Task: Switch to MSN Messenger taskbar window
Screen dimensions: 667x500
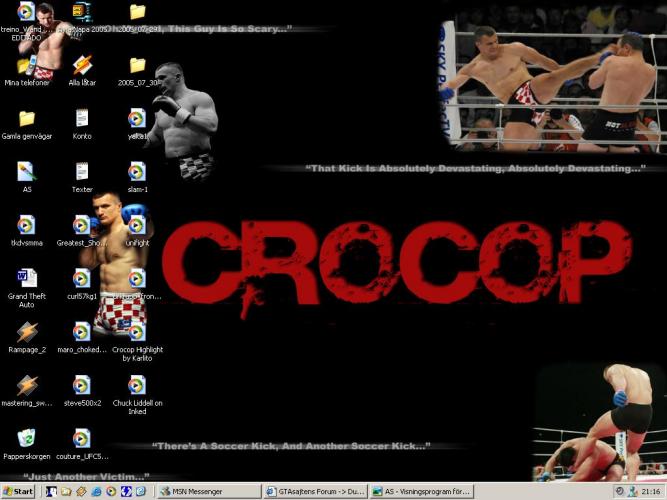Action: tap(208, 492)
